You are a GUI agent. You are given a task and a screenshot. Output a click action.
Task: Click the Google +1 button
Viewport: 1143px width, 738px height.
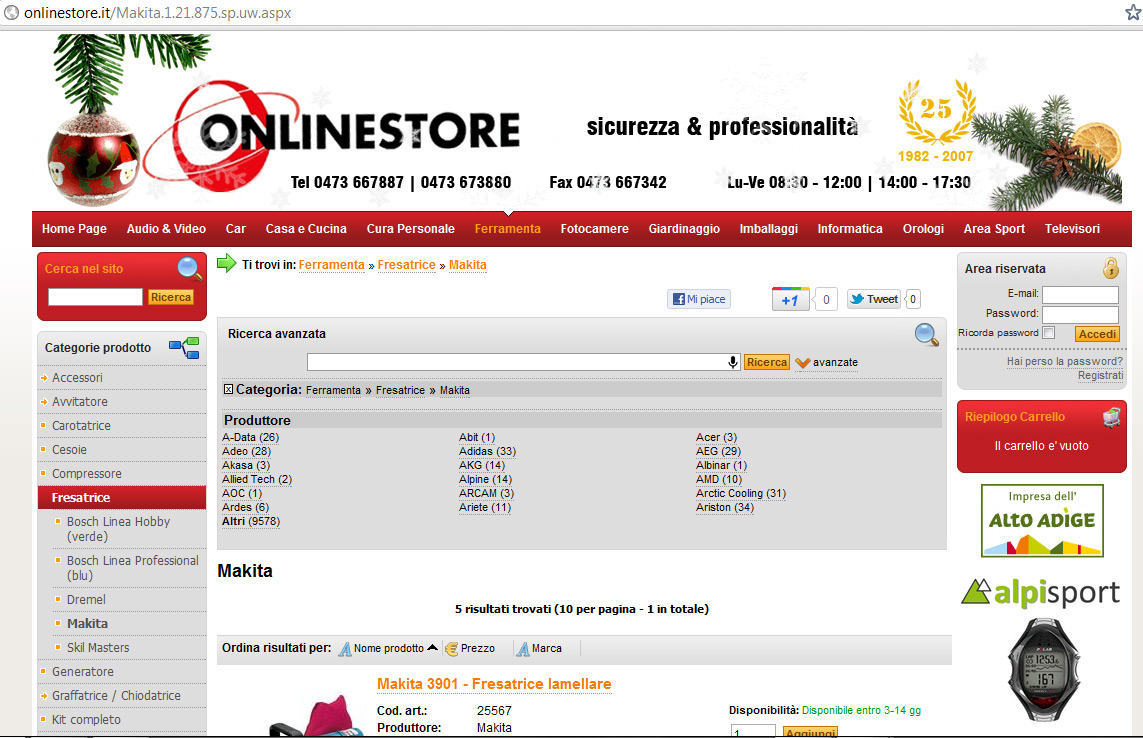pyautogui.click(x=791, y=299)
